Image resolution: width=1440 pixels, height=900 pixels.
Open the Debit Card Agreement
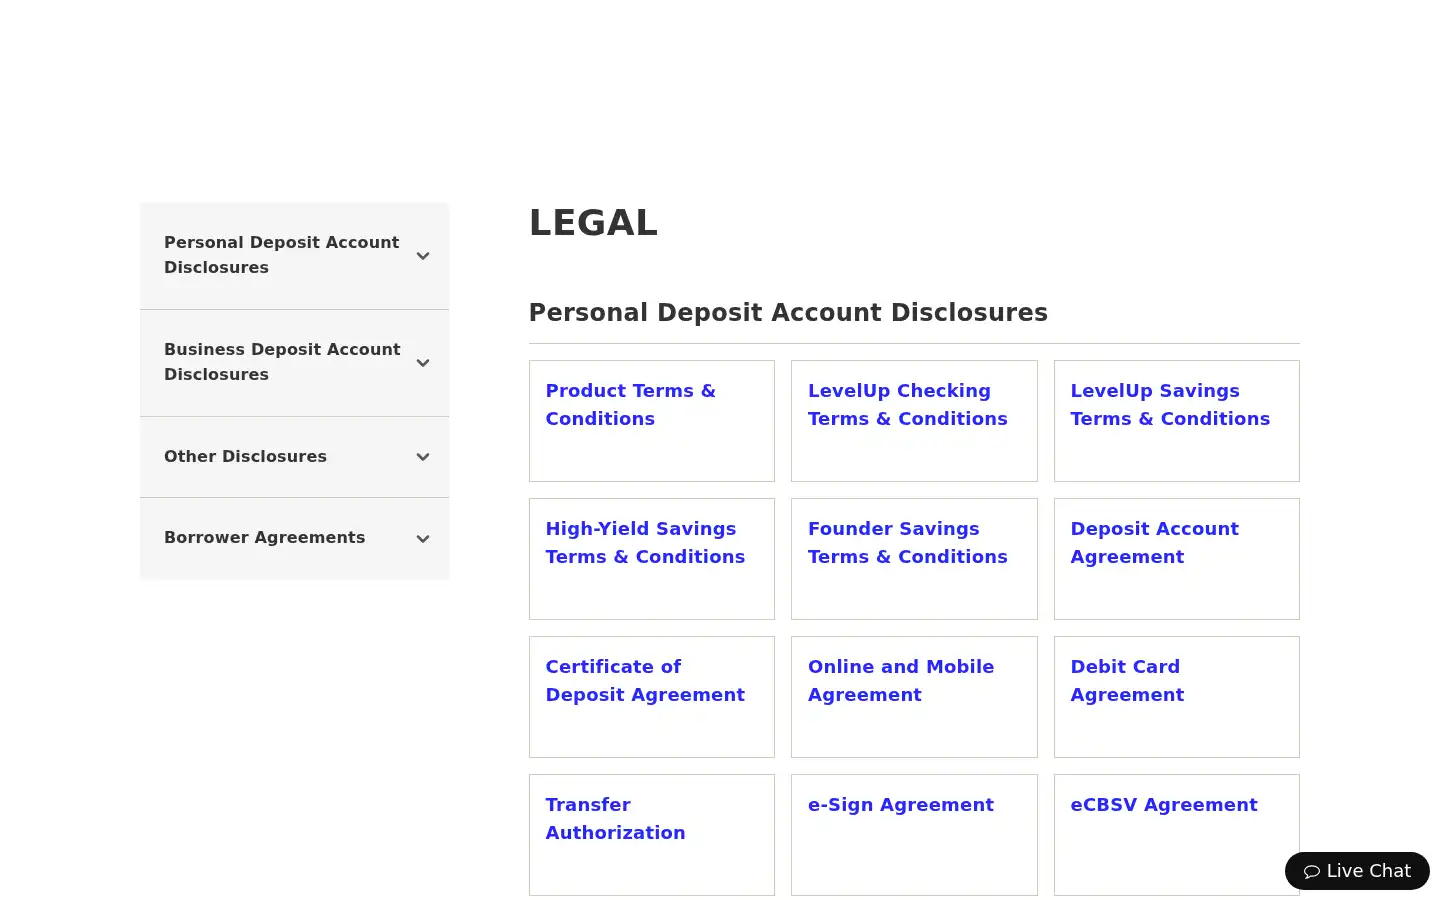point(1127,681)
